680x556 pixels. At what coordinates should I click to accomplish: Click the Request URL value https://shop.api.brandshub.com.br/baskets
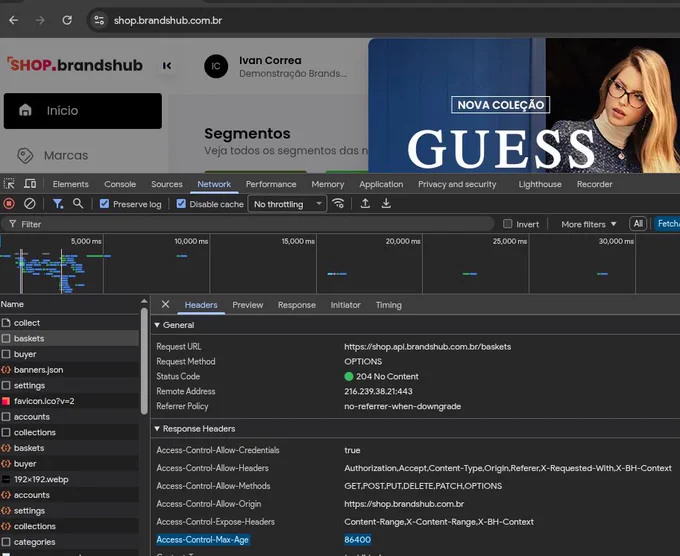pyautogui.click(x=427, y=347)
